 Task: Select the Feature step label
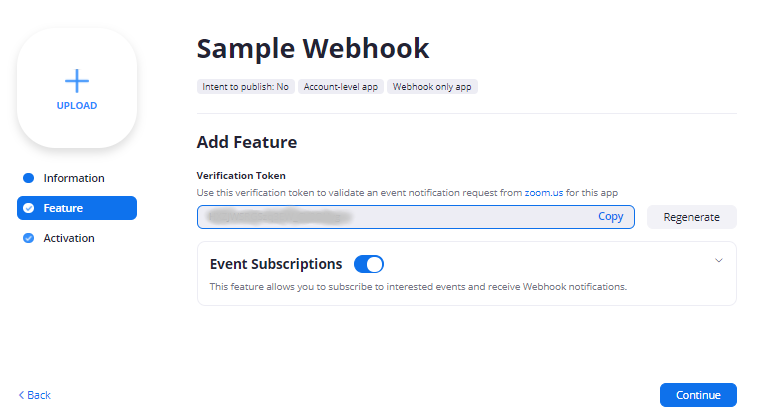[x=63, y=208]
